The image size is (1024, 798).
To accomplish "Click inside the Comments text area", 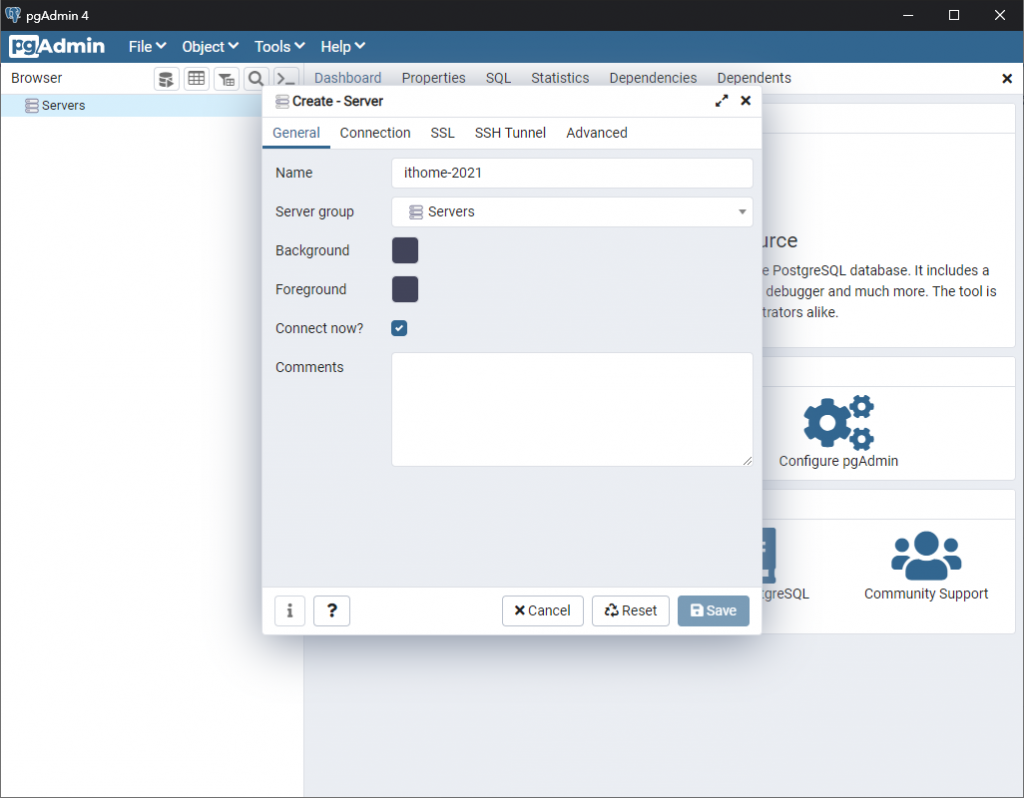I will 572,409.
